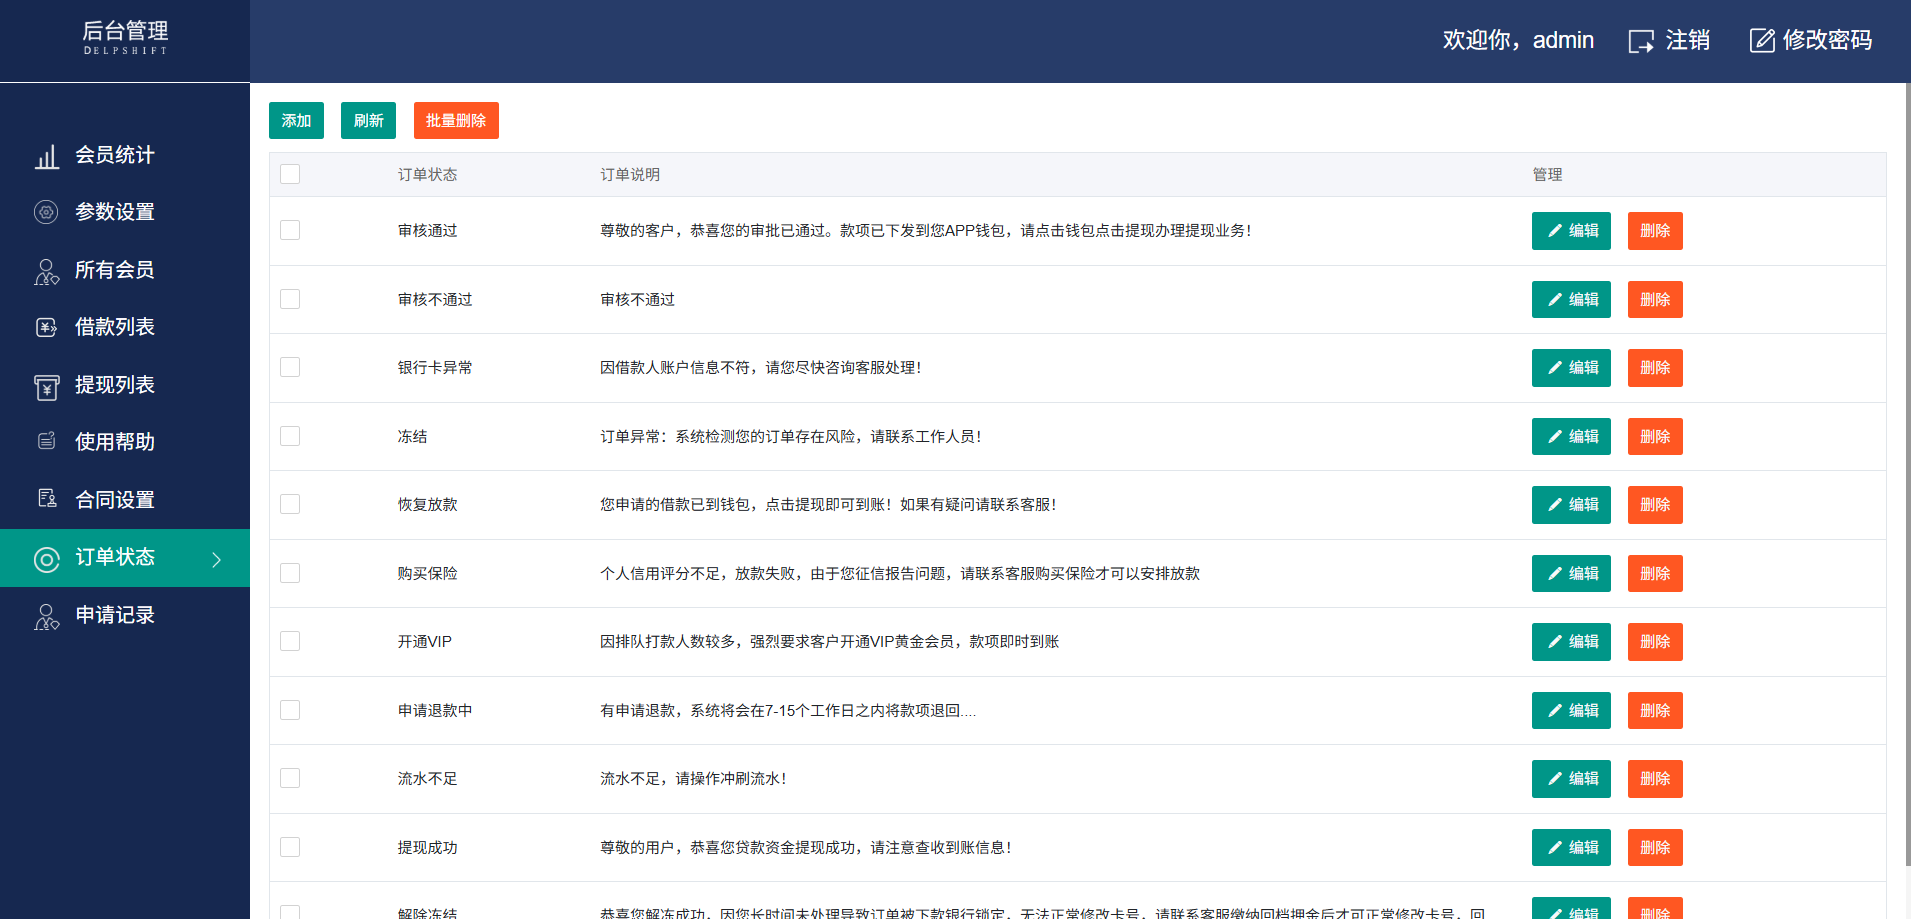1911x919 pixels.
Task: Click the 借款列表 money icon
Action: point(46,327)
